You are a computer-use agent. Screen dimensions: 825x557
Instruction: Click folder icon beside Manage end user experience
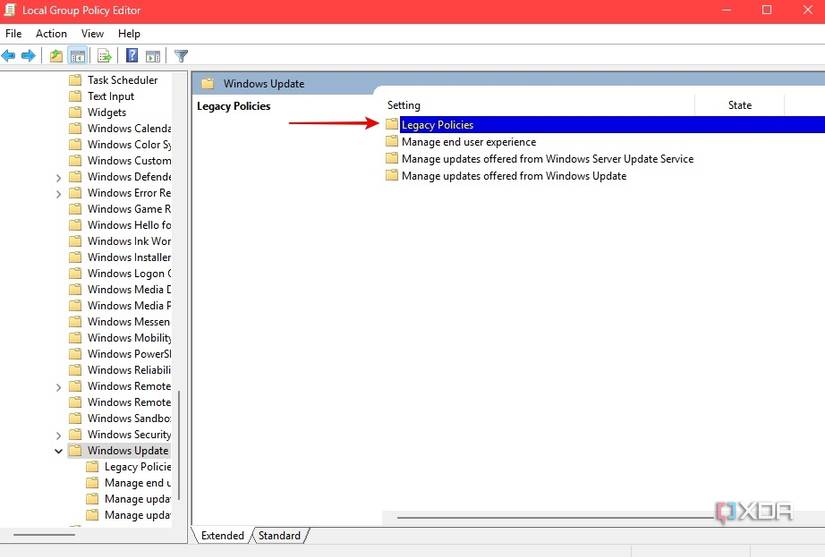click(x=391, y=141)
